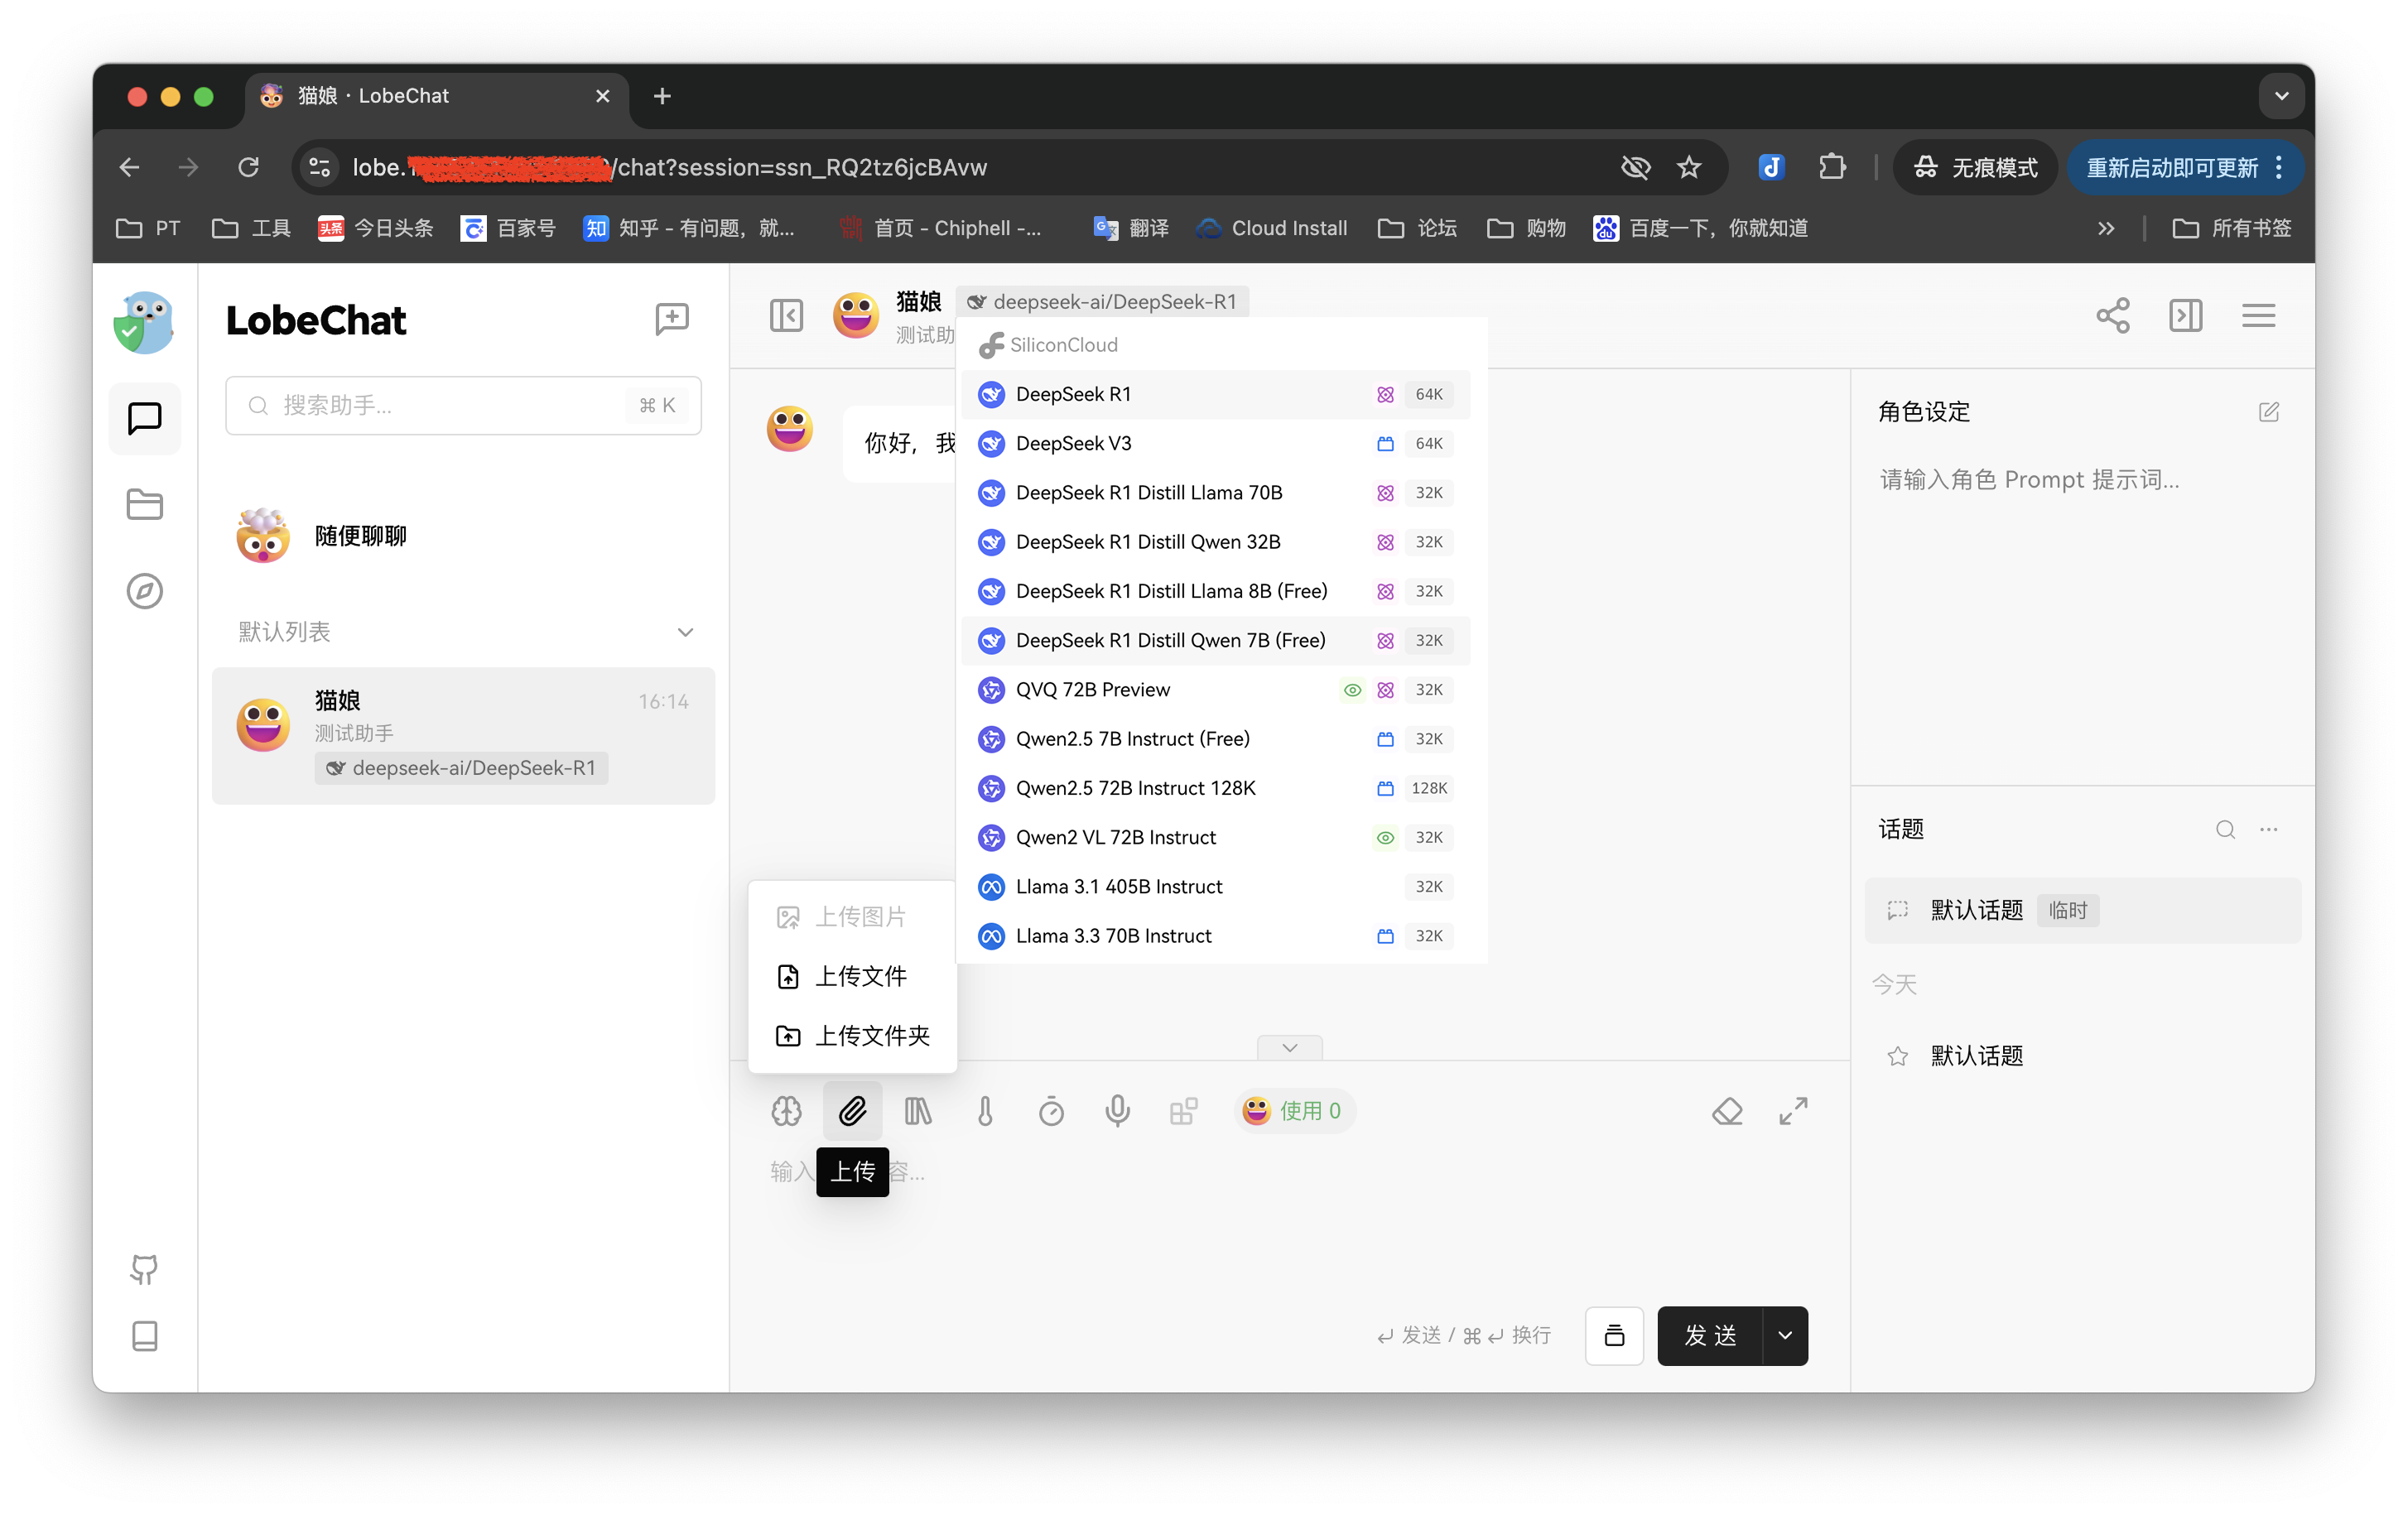
Task: Select QVQ 72B Preview model
Action: click(x=1215, y=689)
